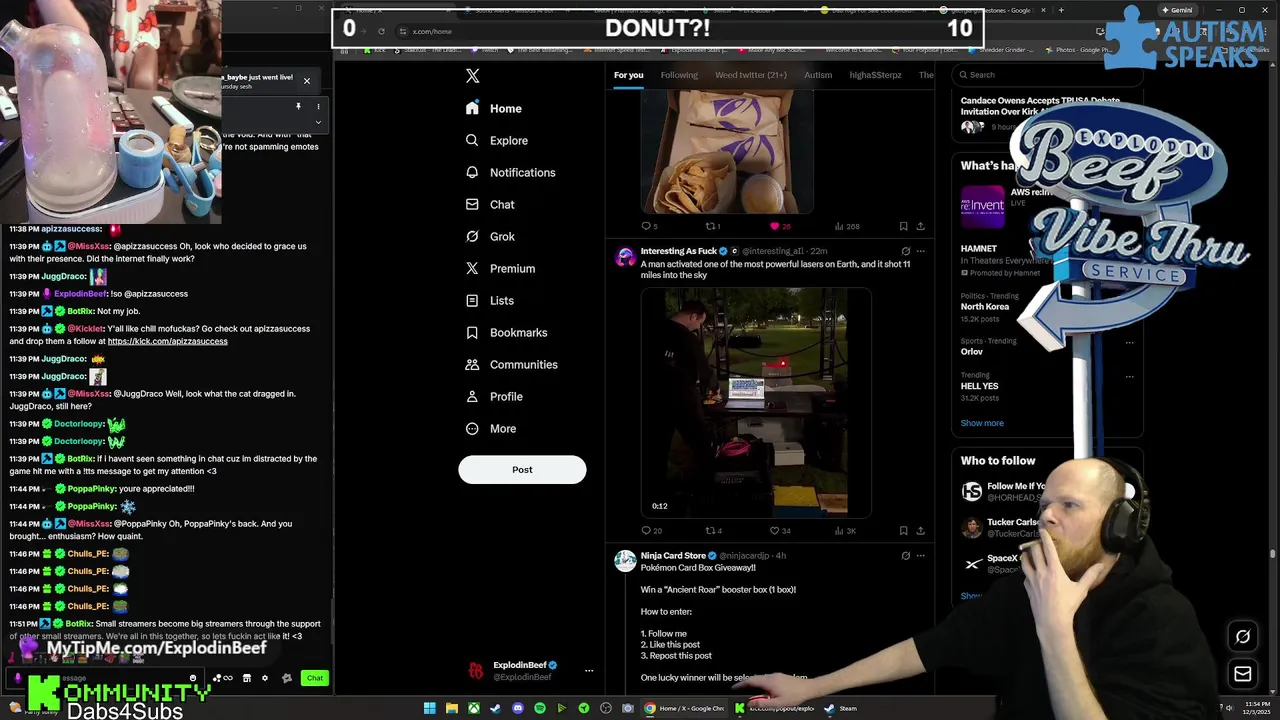This screenshot has height=720, width=1280.
Task: Open the HELL YES trending topic
Action: point(980,386)
